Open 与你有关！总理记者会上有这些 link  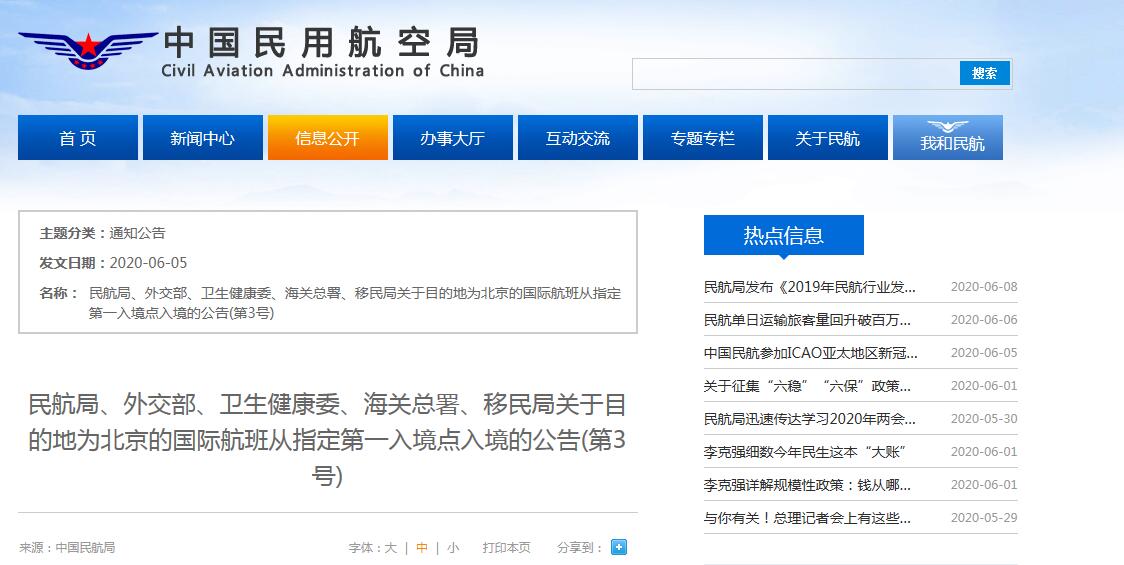pyautogui.click(x=807, y=518)
